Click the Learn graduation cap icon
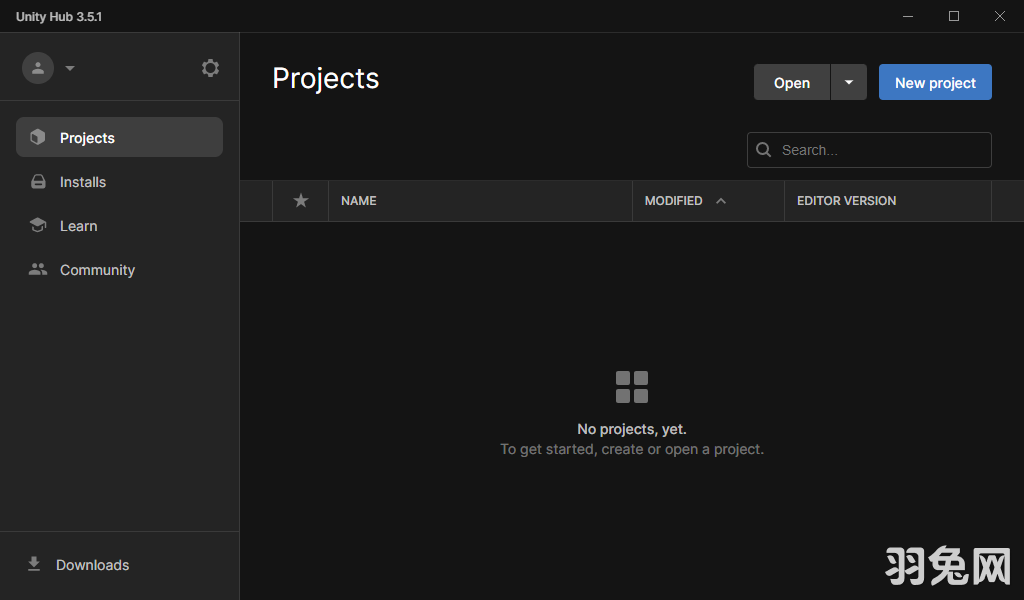Image resolution: width=1024 pixels, height=600 pixels. pos(38,226)
